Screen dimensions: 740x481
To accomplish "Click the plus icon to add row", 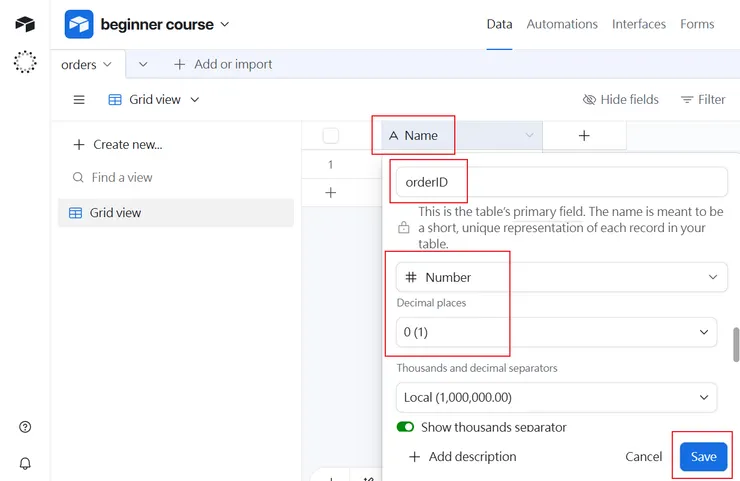I will point(331,192).
